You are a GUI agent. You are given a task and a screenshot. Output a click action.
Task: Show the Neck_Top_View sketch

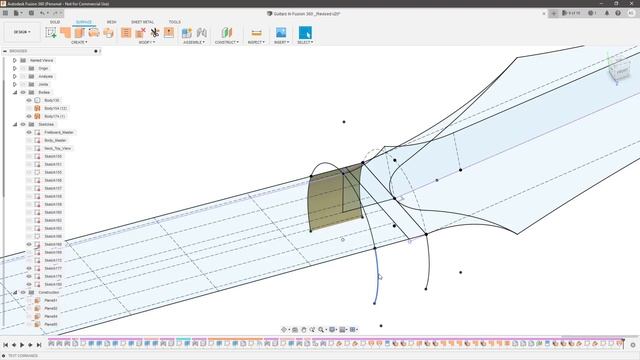pos(29,148)
